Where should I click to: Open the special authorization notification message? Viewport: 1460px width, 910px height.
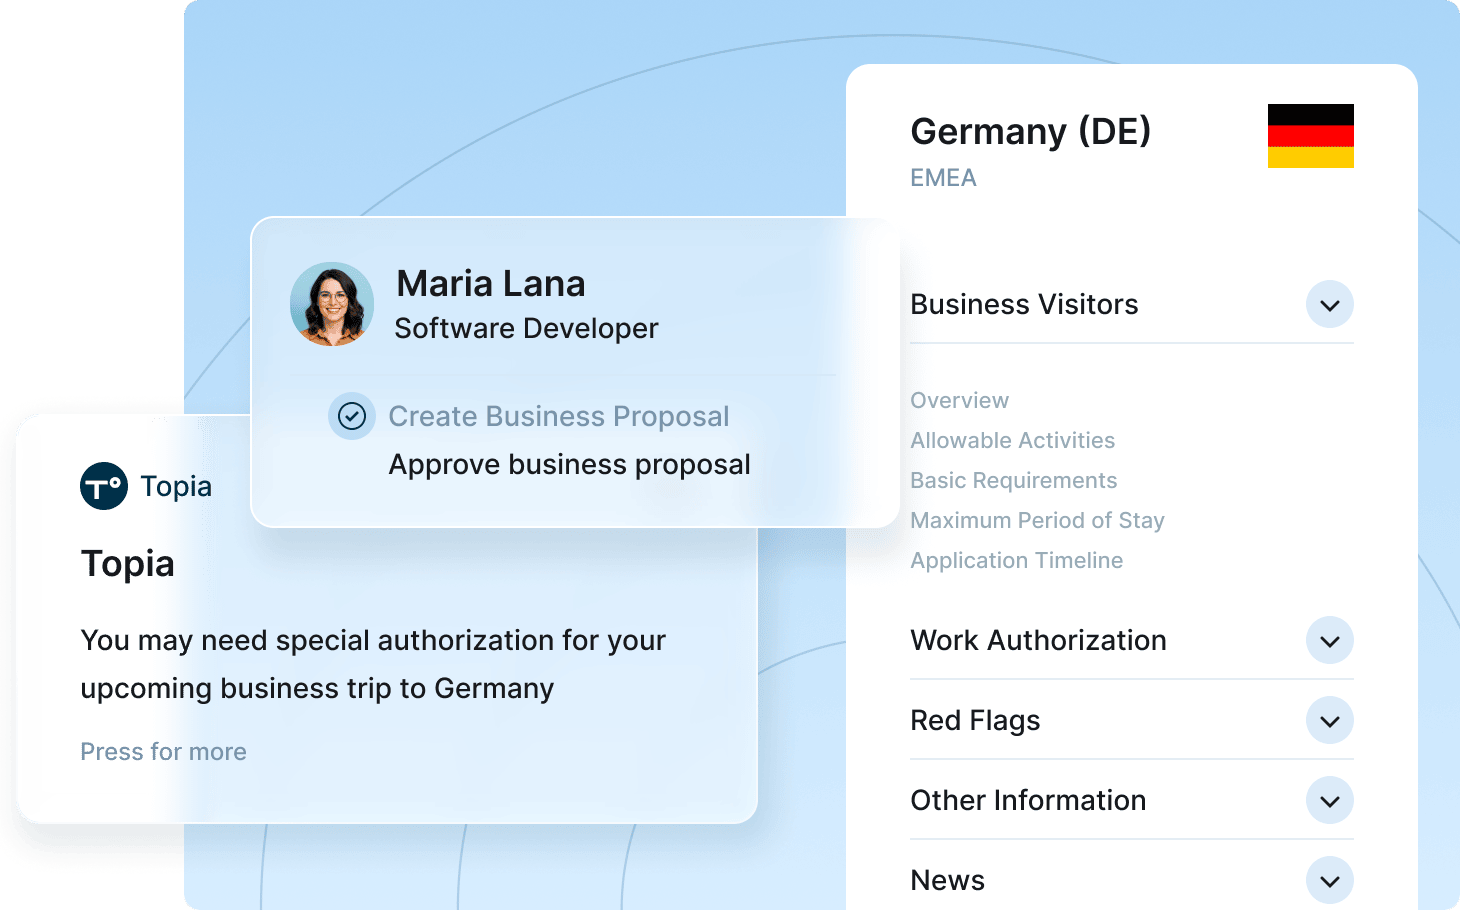point(372,664)
